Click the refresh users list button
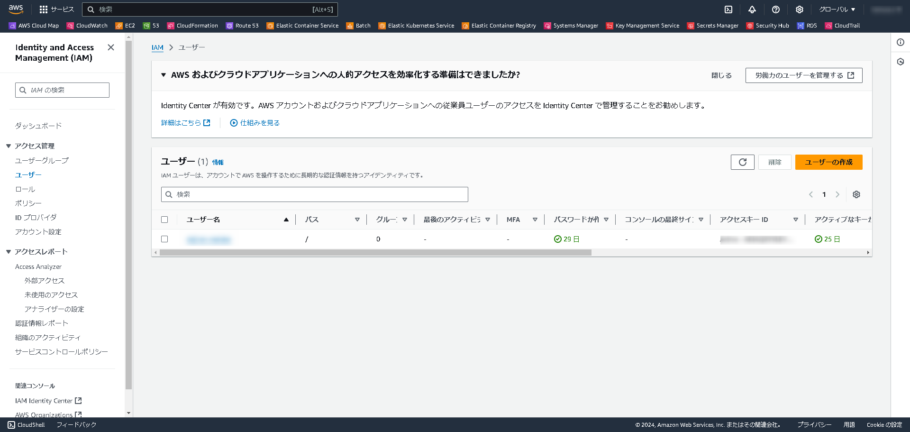Image resolution: width=910 pixels, height=432 pixels. 742,162
